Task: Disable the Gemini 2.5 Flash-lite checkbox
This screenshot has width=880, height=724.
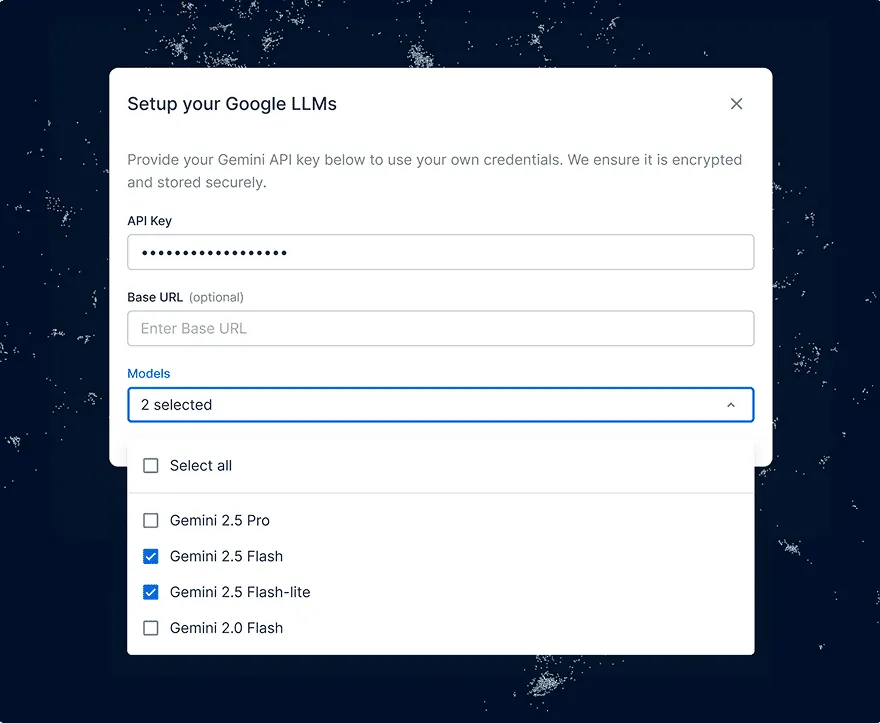Action: pyautogui.click(x=151, y=592)
